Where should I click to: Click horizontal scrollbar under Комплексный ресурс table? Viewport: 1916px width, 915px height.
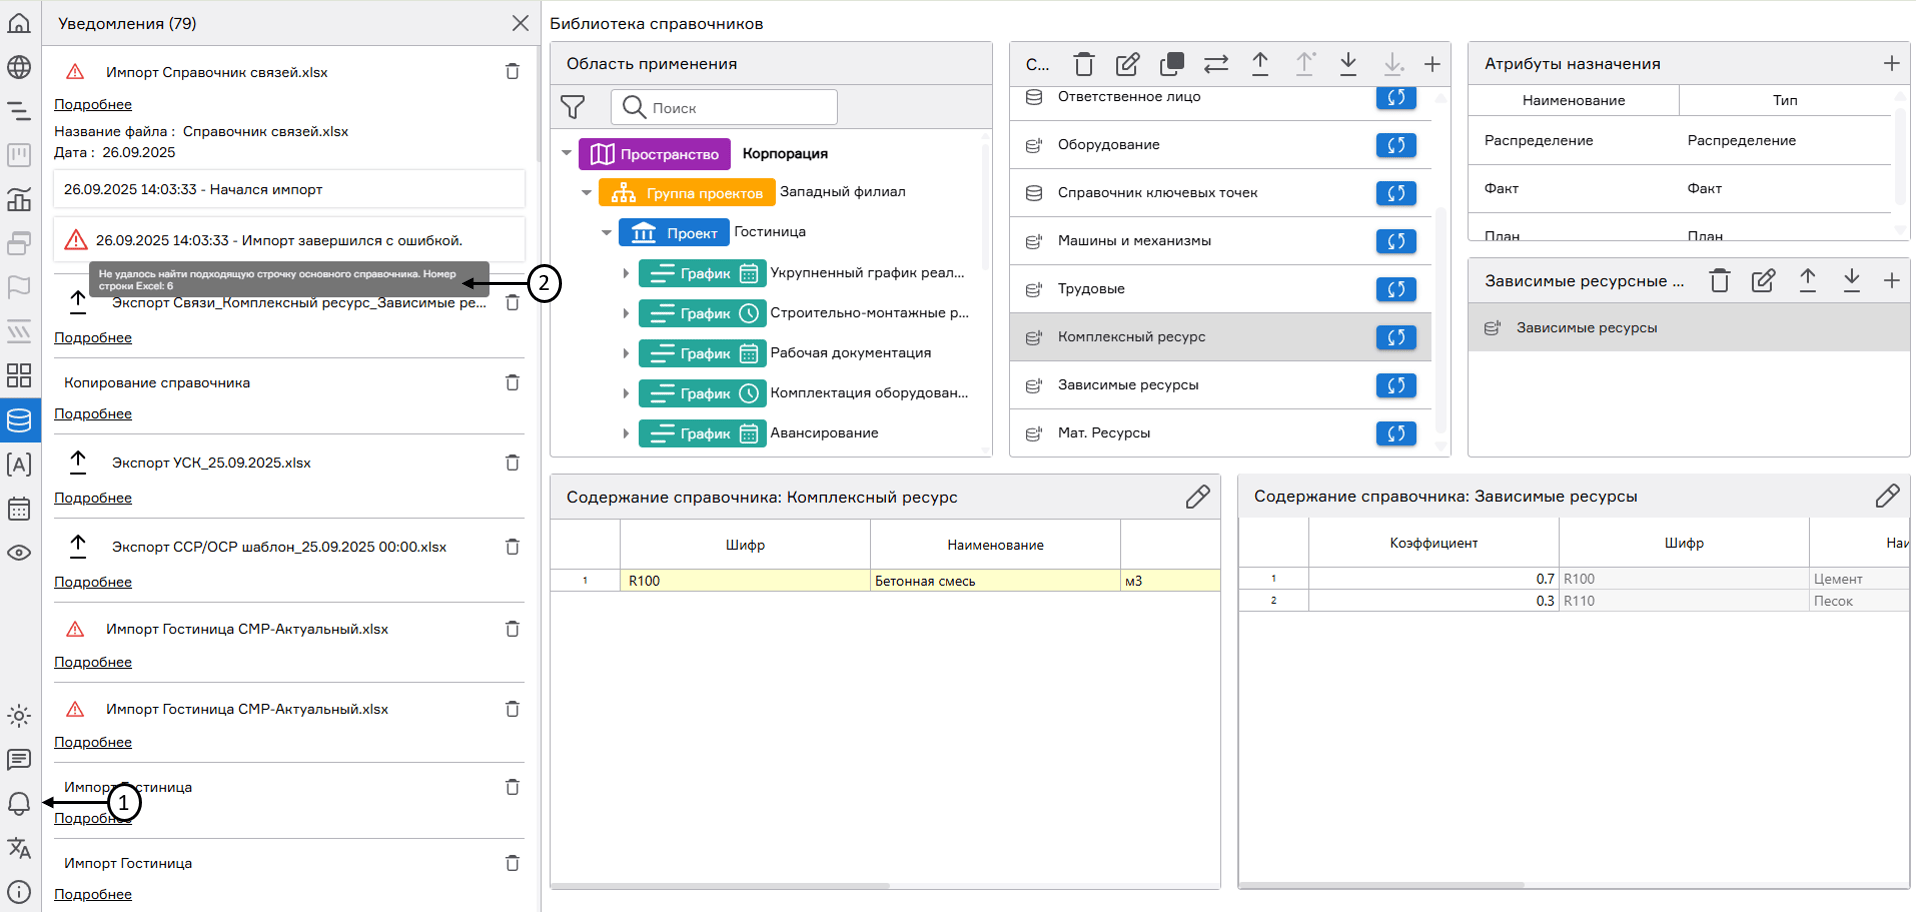(720, 885)
